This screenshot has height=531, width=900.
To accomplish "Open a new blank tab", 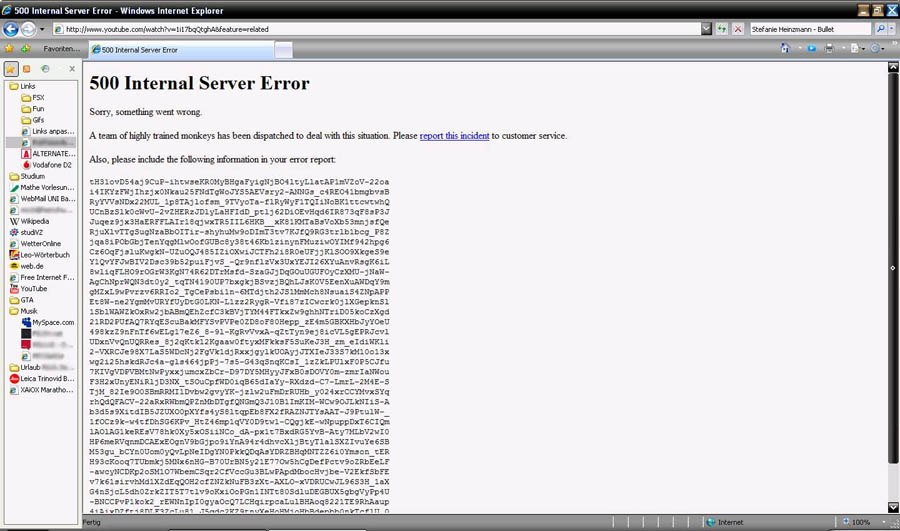I will (283, 50).
